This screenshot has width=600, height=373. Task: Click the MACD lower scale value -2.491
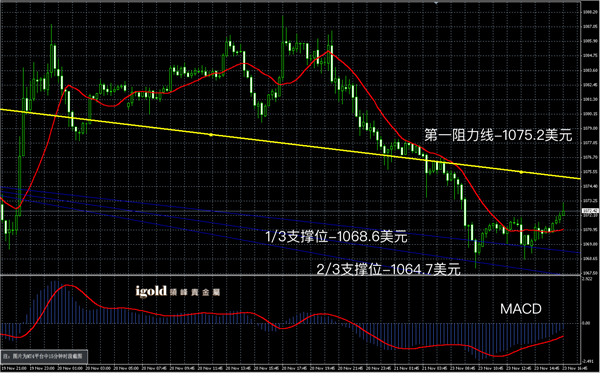pos(587,361)
